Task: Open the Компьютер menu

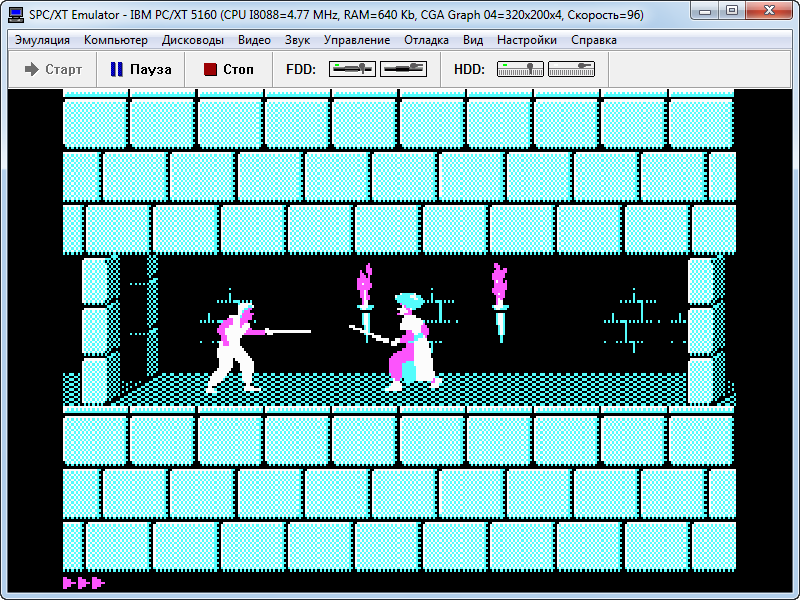Action: (116, 40)
